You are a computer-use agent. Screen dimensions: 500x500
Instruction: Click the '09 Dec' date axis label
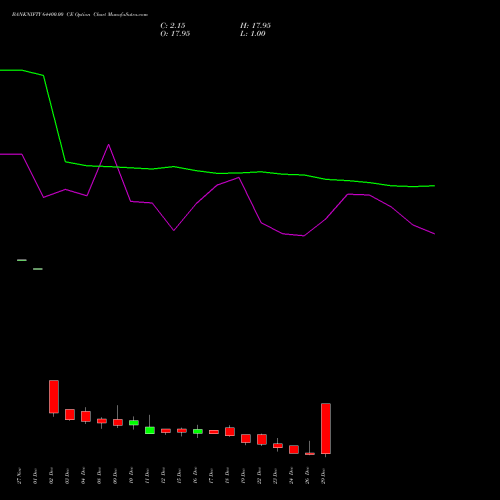tap(115, 476)
